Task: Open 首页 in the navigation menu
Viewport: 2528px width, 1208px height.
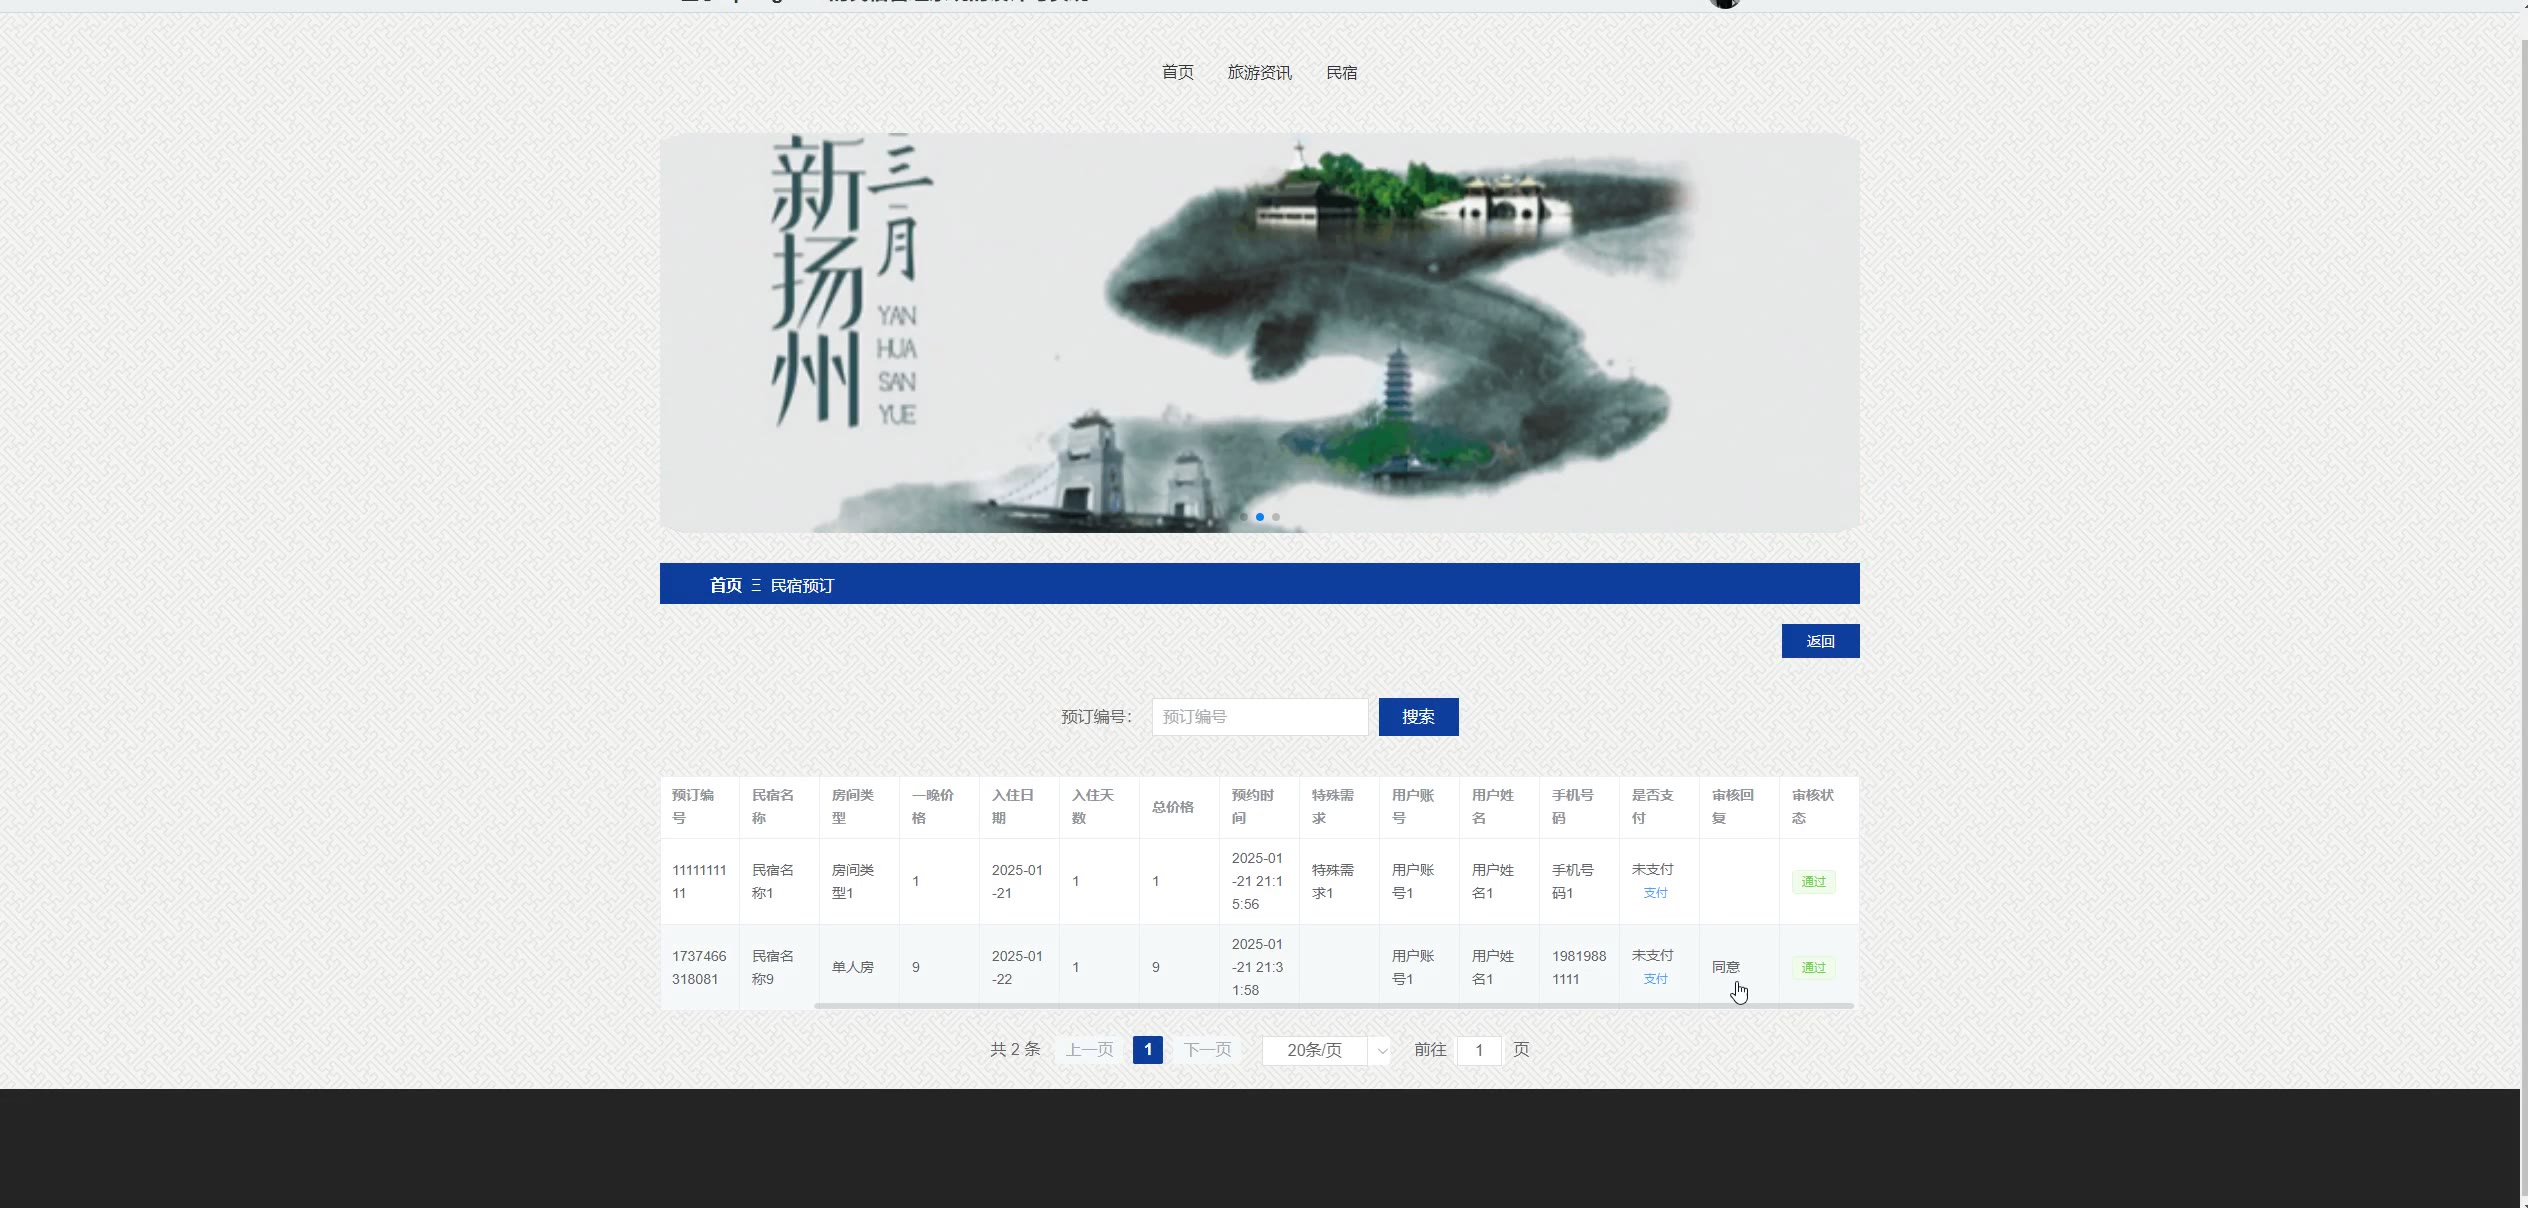Action: click(x=1177, y=72)
